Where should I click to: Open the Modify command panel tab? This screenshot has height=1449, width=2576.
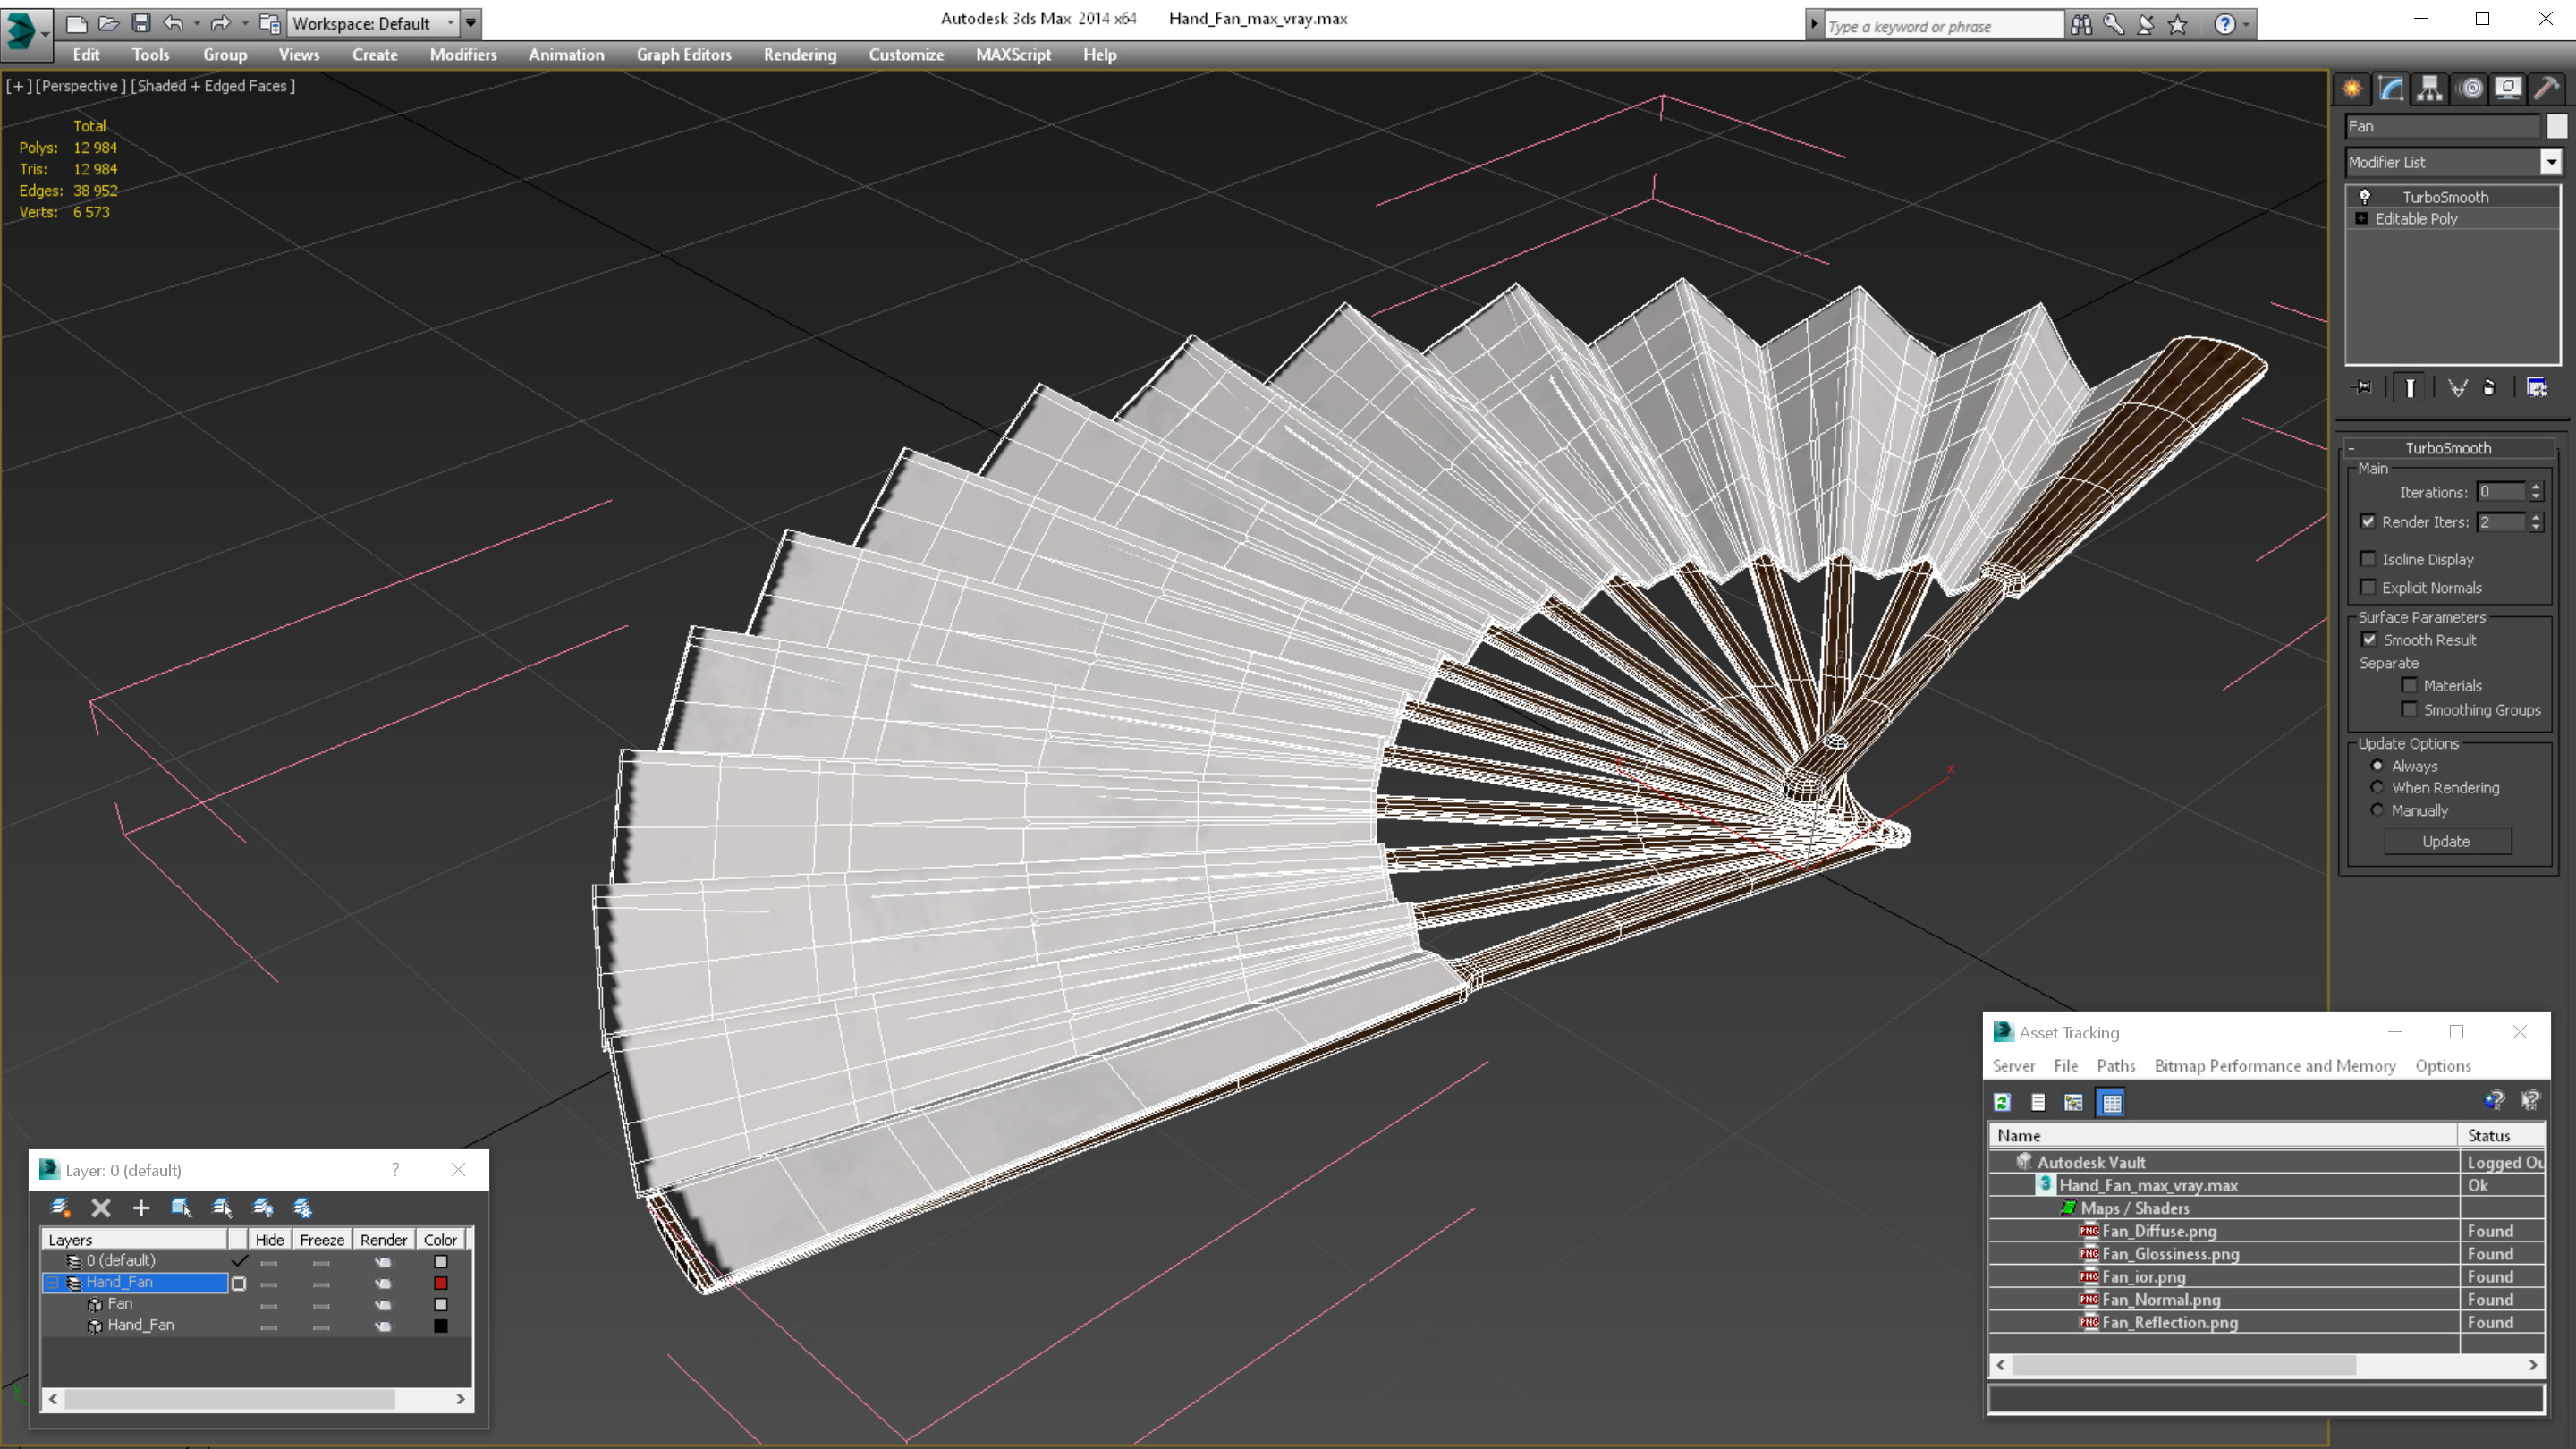pyautogui.click(x=2391, y=88)
